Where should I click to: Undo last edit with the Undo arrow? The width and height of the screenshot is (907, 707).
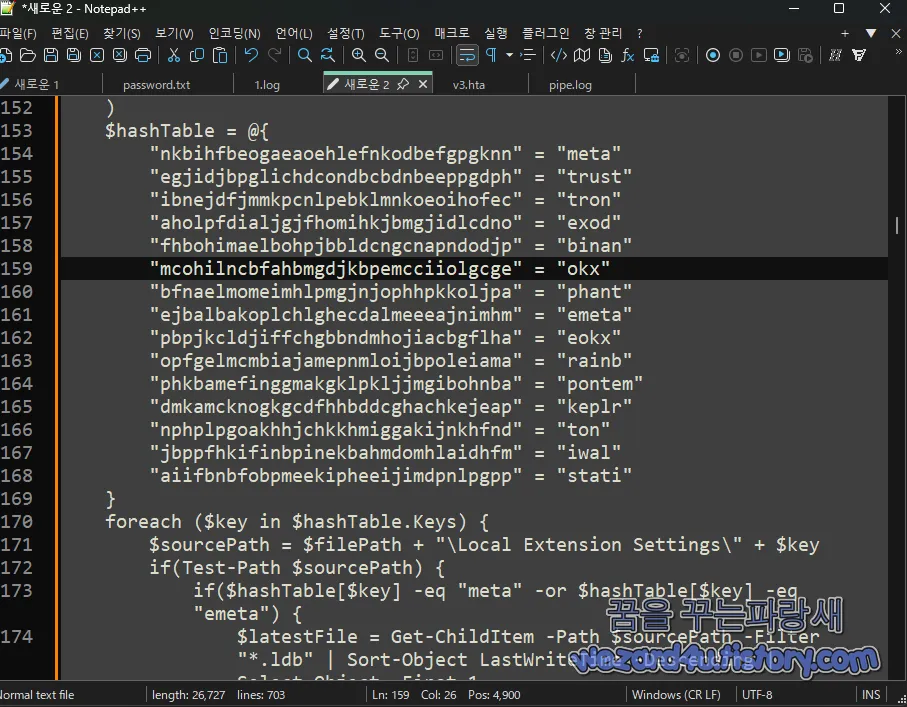(x=251, y=55)
